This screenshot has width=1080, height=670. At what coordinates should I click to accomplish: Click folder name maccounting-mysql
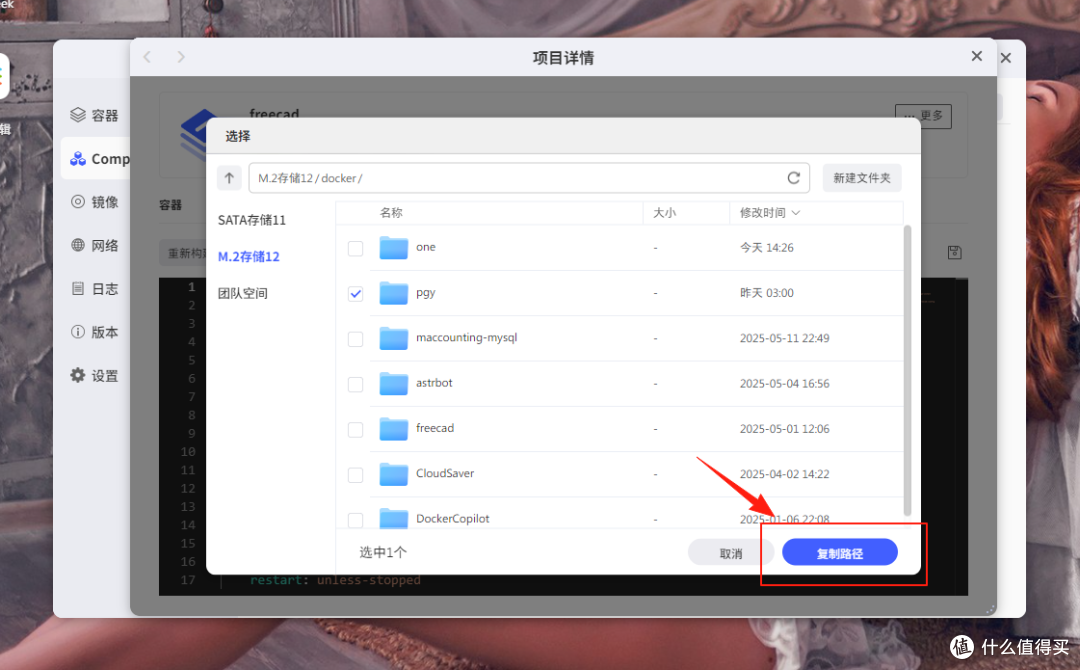(466, 337)
